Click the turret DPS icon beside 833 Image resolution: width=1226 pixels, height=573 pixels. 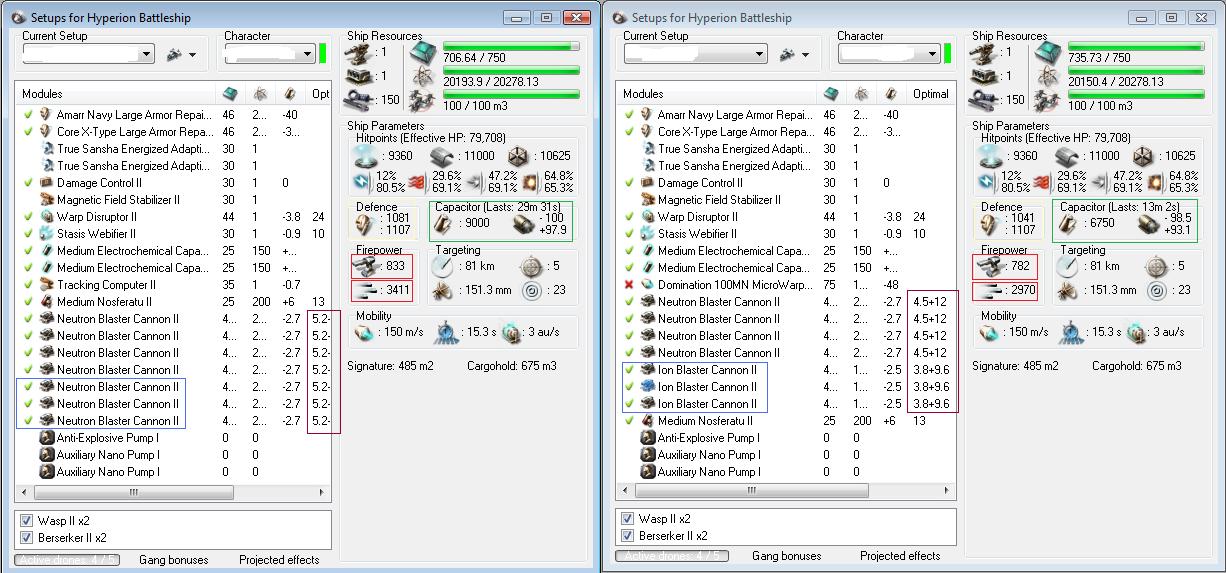[x=366, y=267]
